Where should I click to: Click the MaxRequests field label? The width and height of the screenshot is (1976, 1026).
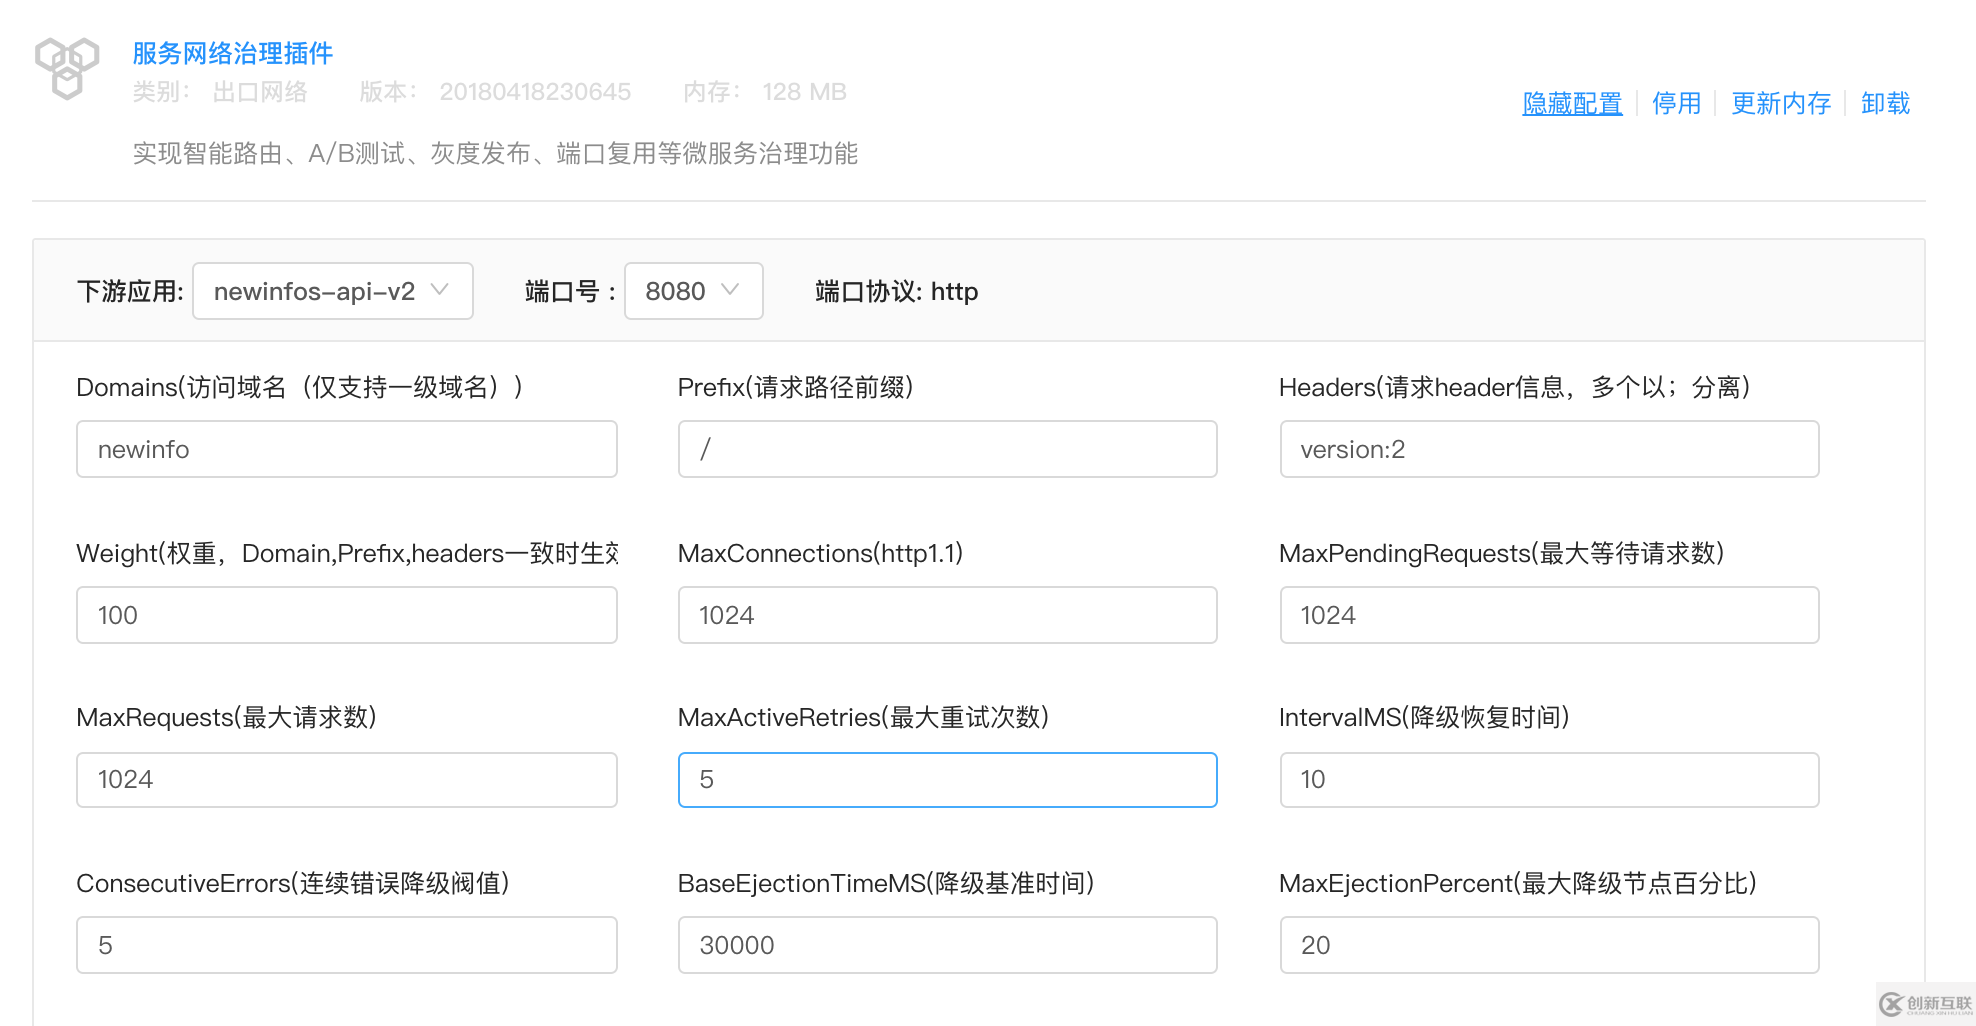[226, 717]
